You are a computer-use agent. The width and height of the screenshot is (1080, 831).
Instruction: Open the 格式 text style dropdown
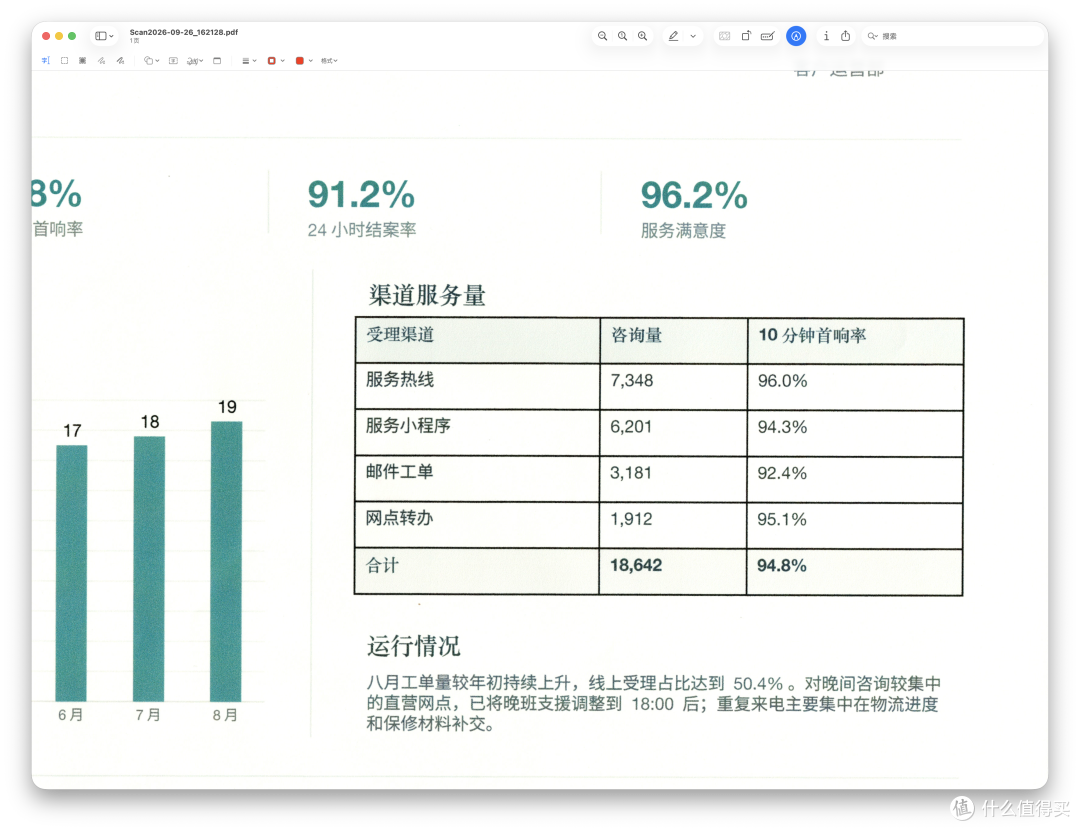(x=329, y=61)
